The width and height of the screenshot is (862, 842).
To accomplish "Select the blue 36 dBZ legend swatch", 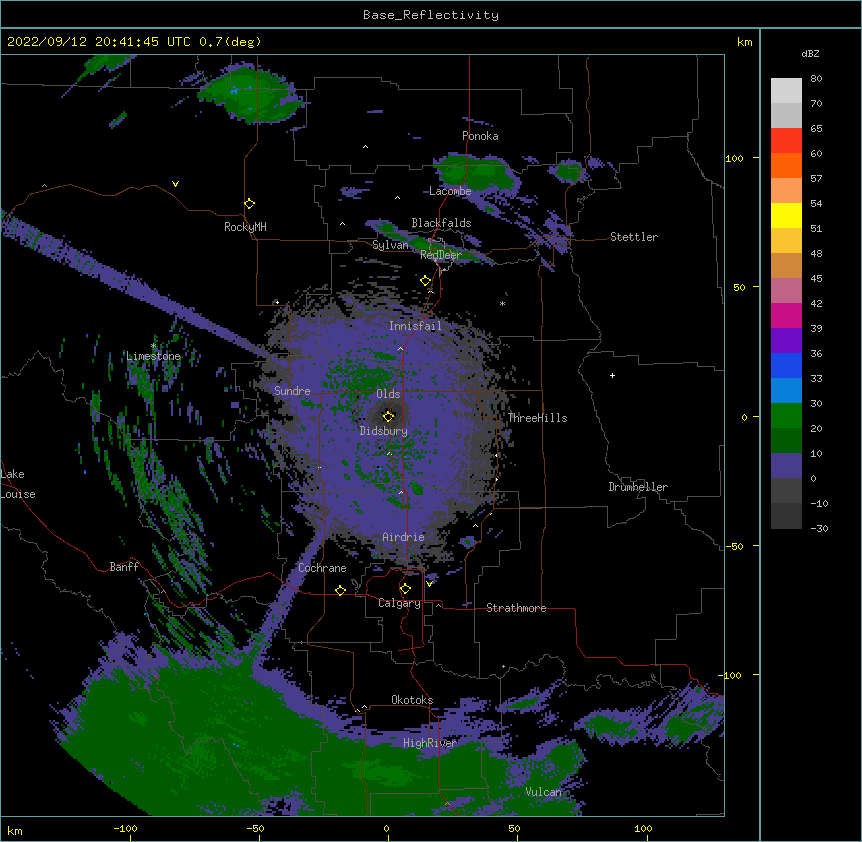I will coord(786,365).
